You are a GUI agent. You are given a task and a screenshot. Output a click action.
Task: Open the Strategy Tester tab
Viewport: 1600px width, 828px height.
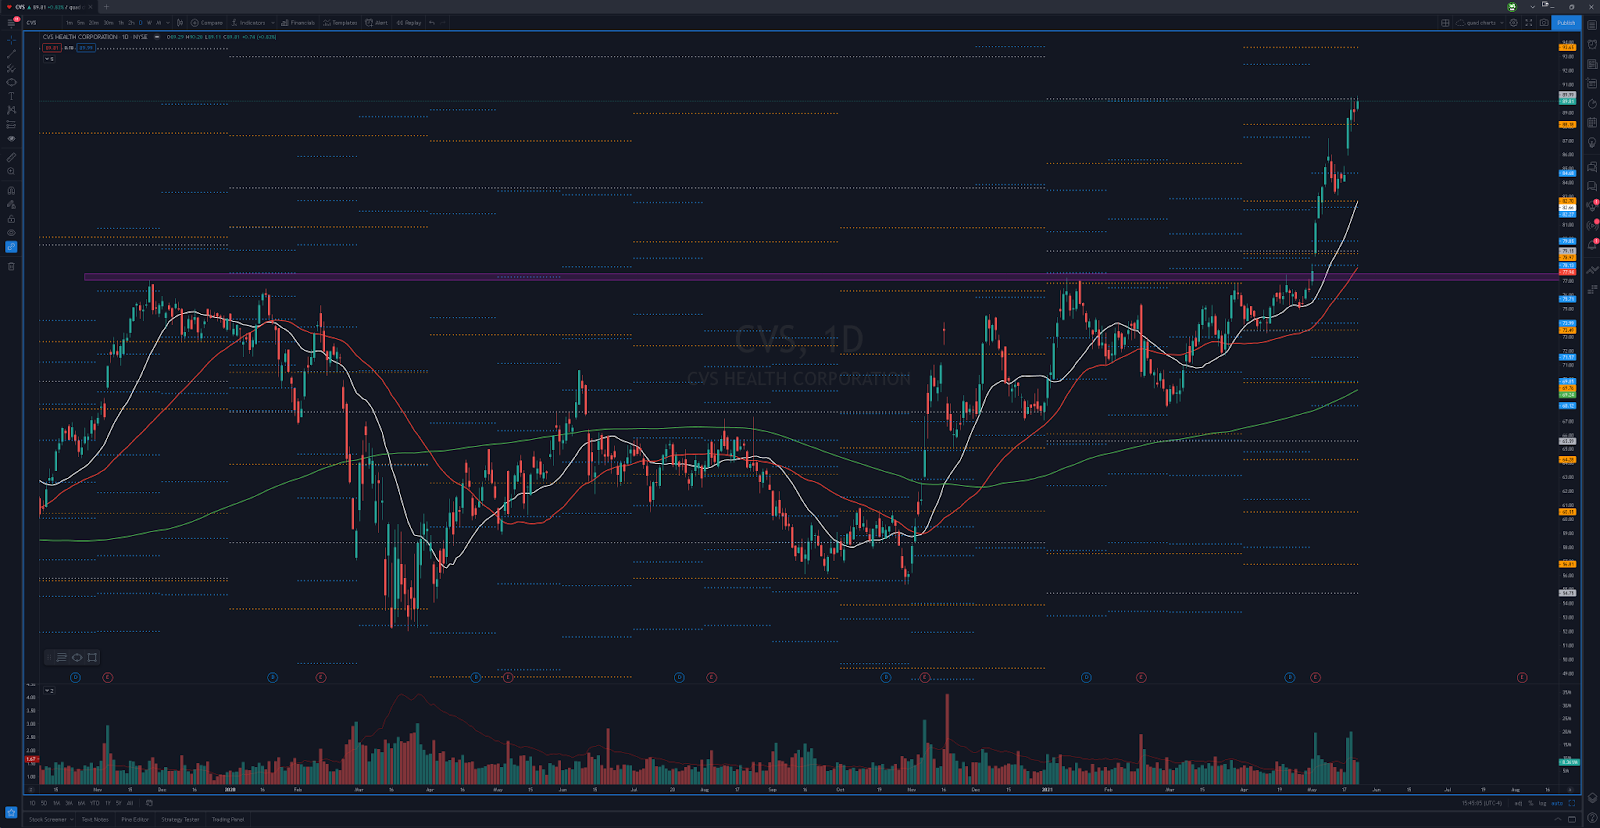click(180, 819)
